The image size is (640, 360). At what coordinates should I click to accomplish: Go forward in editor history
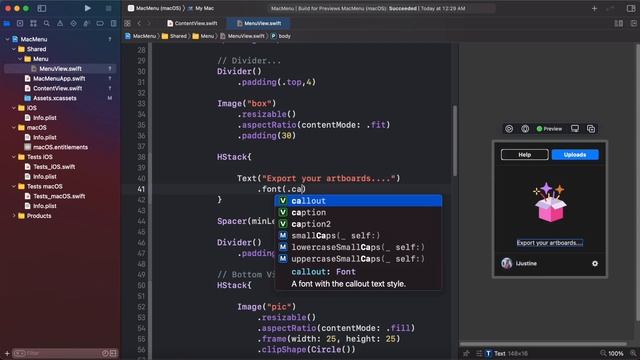(149, 23)
